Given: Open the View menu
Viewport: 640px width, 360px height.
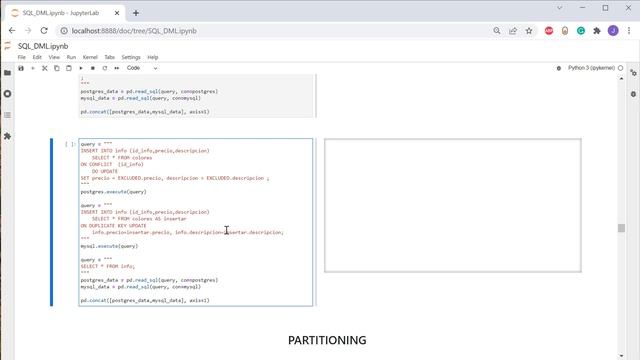Looking at the screenshot, I should click(x=54, y=57).
